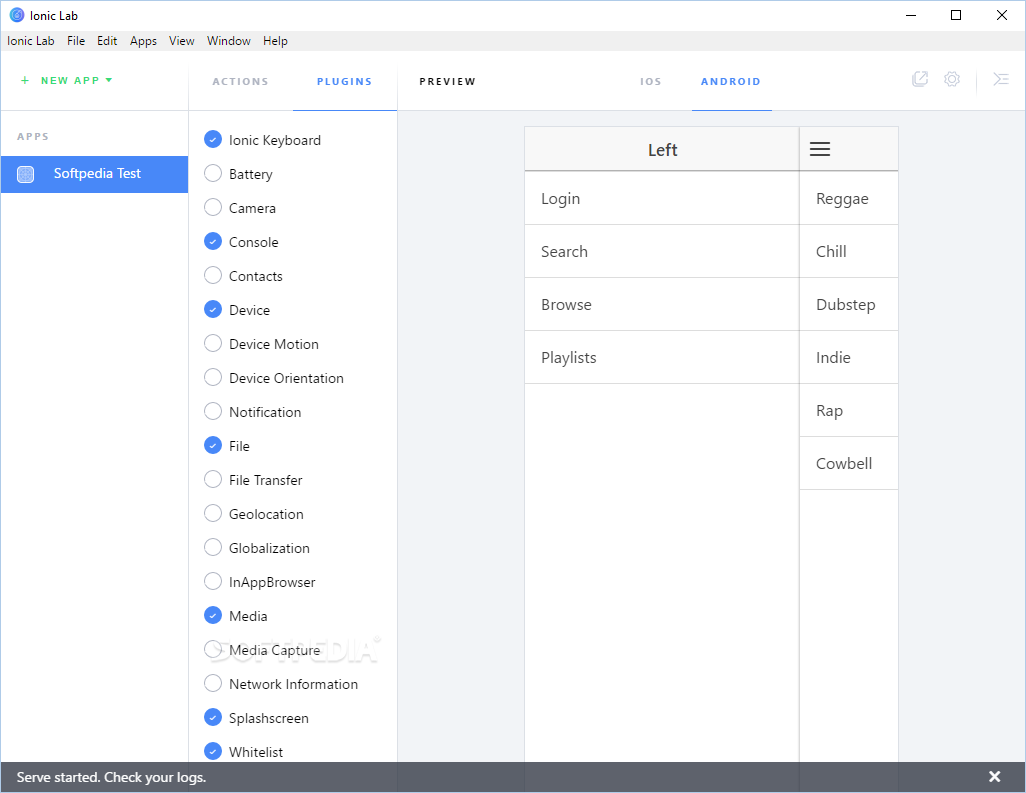Click Search in the preview menu
Screen dimensions: 1026x793
click(x=662, y=251)
